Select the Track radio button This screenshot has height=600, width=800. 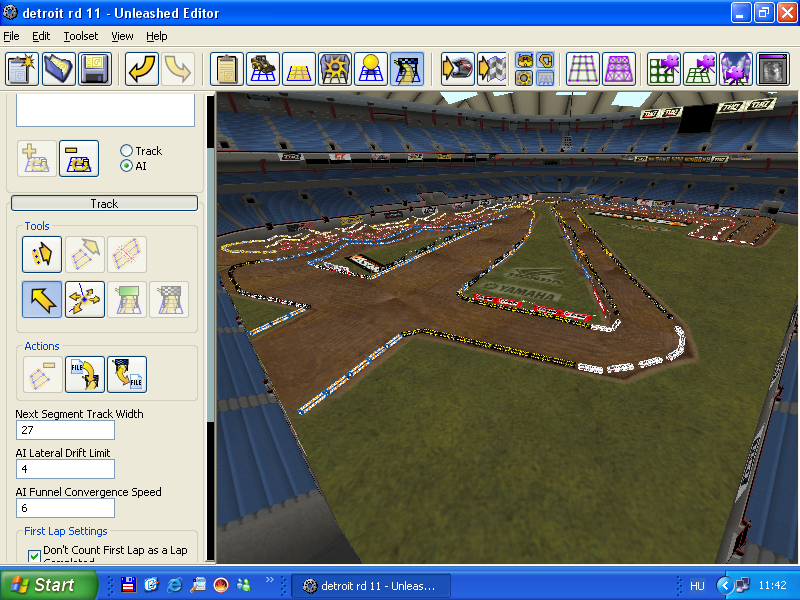tap(127, 151)
